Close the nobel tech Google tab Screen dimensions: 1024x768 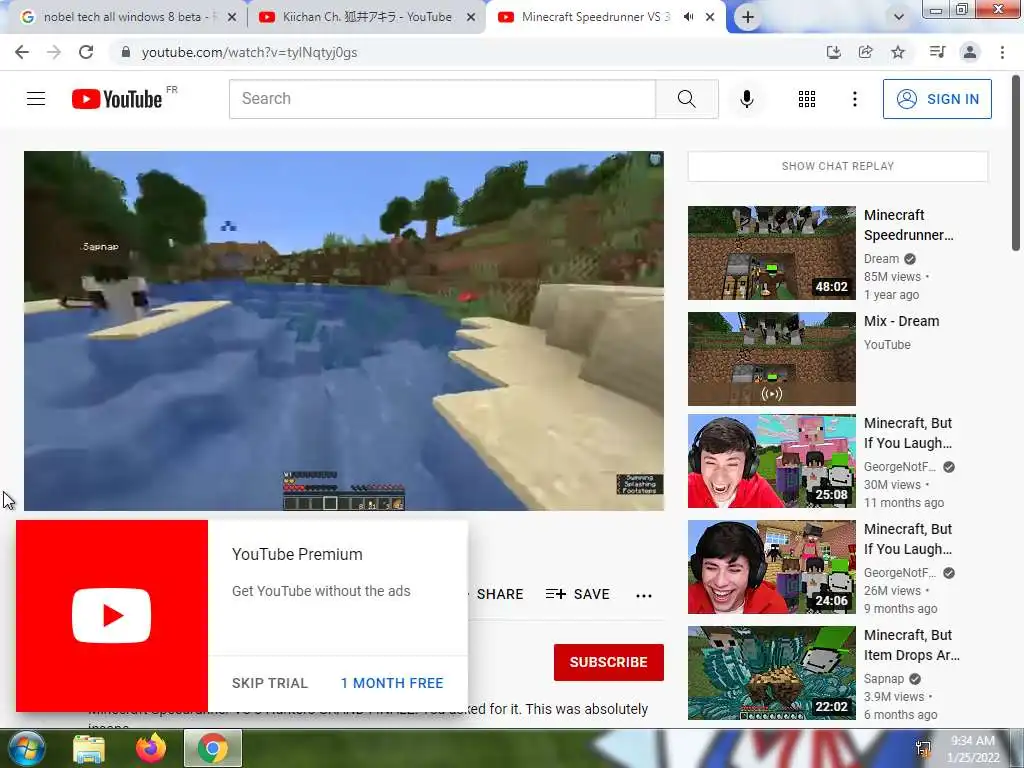click(x=231, y=18)
